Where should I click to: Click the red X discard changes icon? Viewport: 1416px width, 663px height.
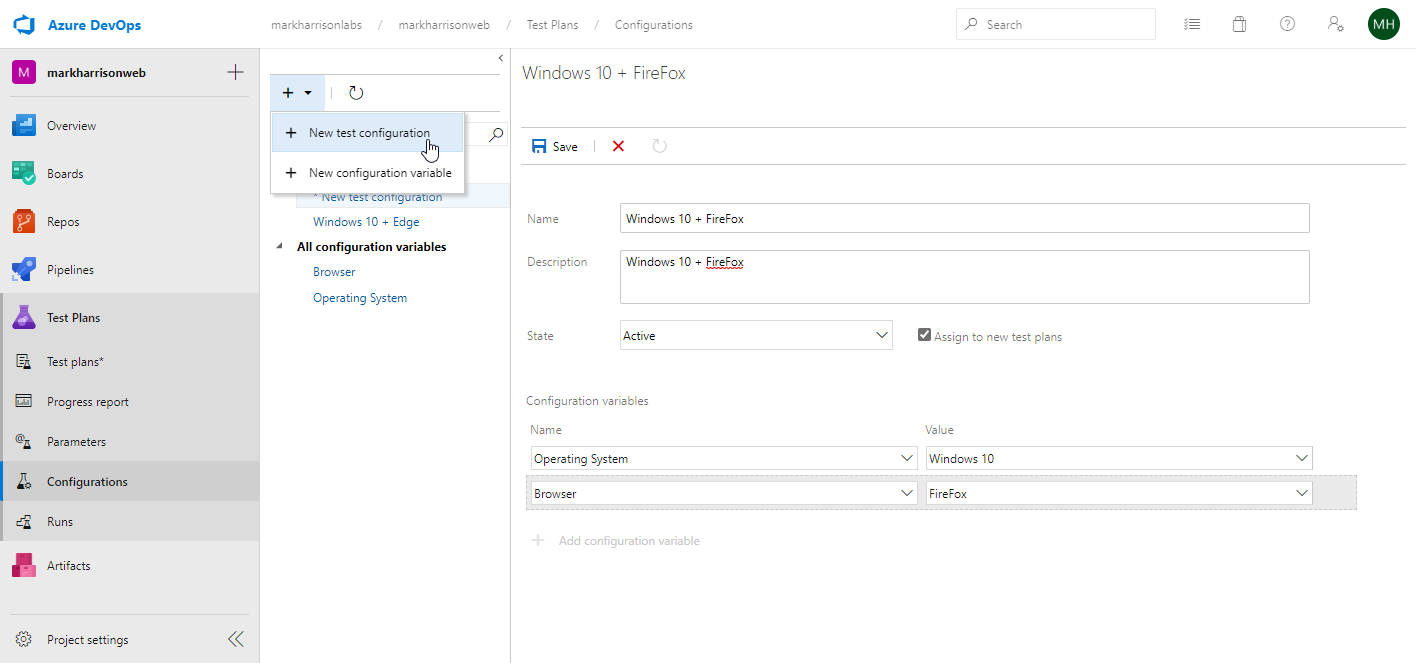(x=618, y=146)
